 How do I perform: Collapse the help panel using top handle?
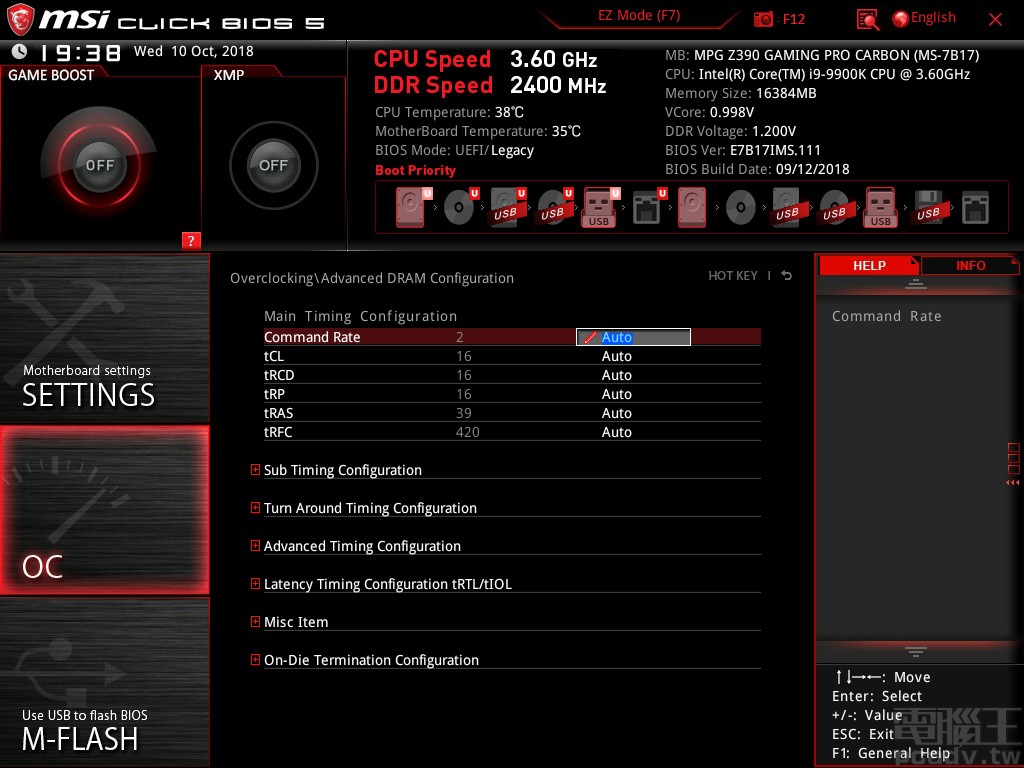pyautogui.click(x=916, y=284)
